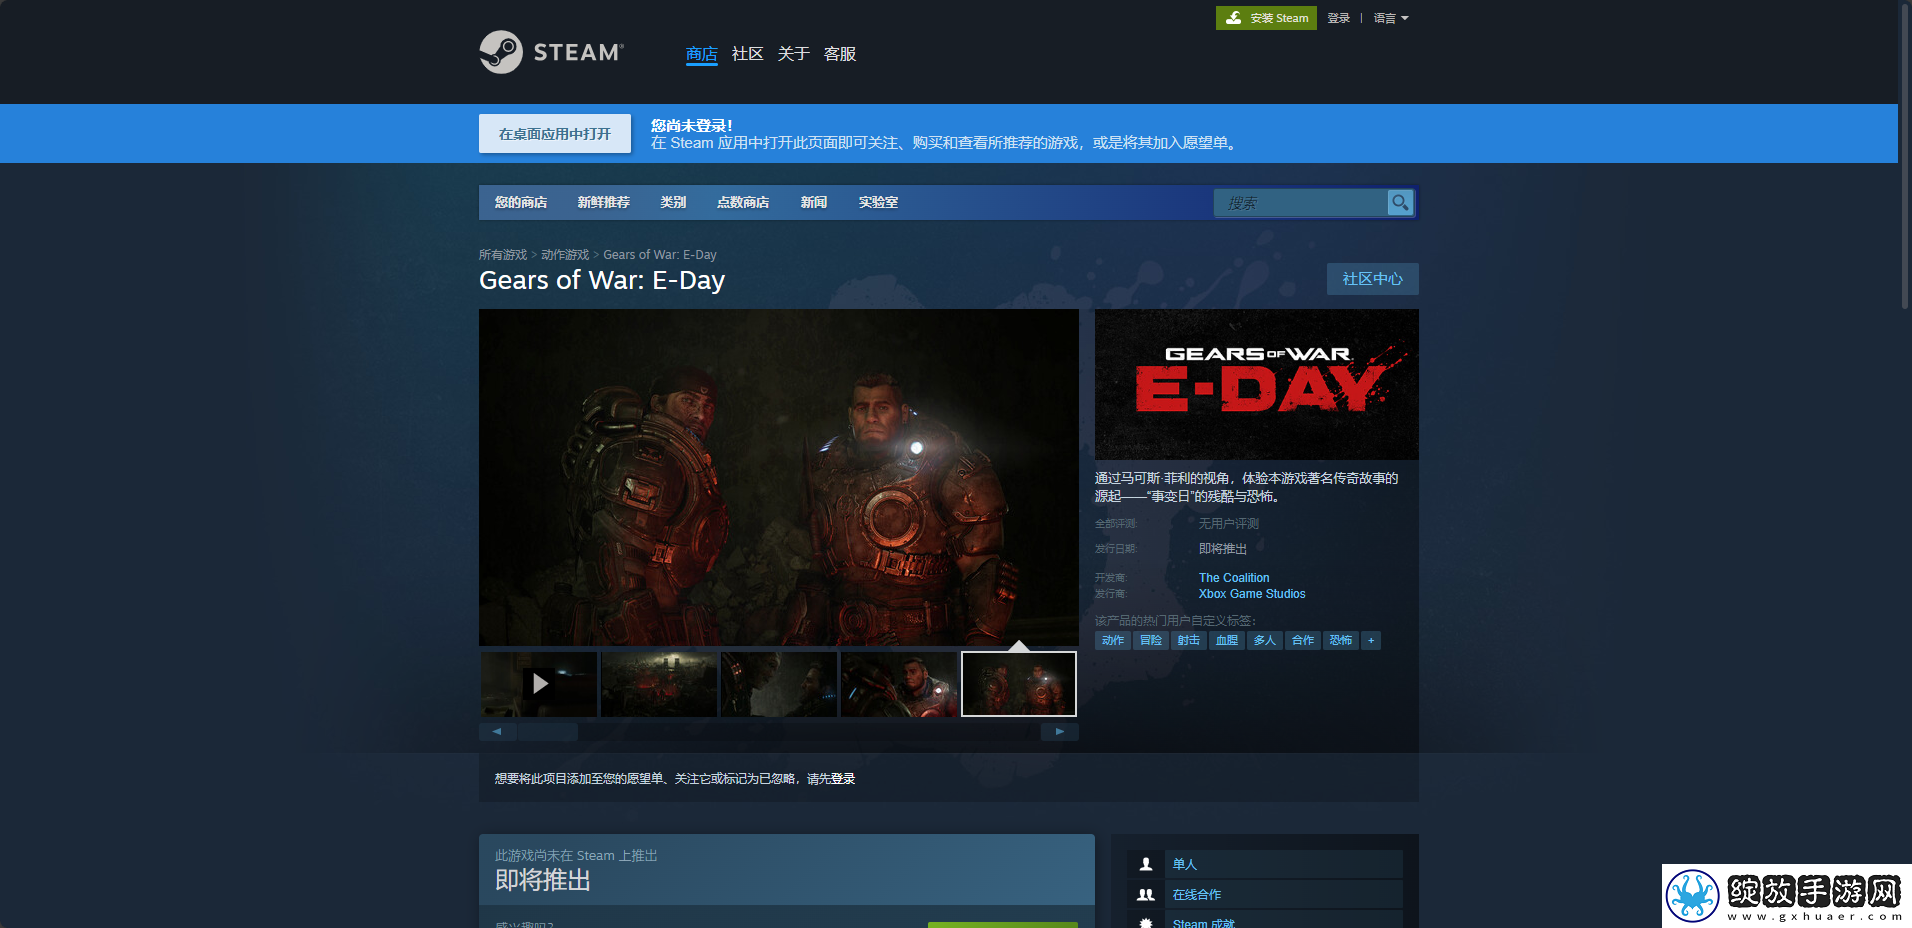Click the search magnifier icon
Image resolution: width=1912 pixels, height=928 pixels.
(1400, 202)
